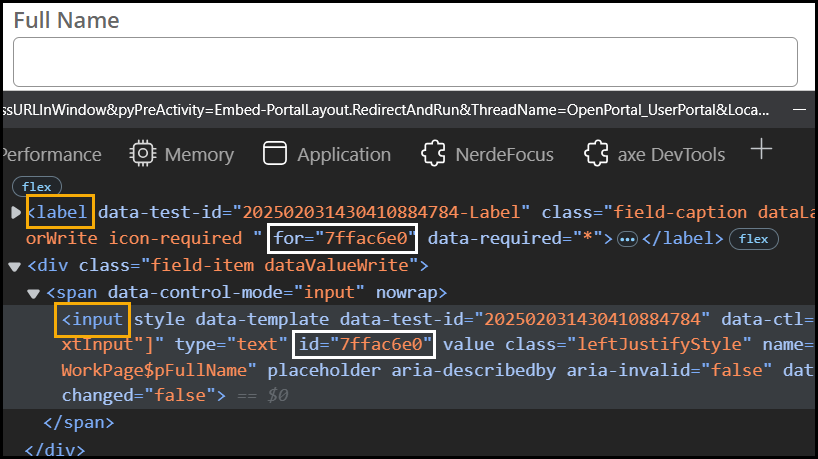Click the plus icon for more tools
This screenshot has width=818, height=459.
click(762, 150)
